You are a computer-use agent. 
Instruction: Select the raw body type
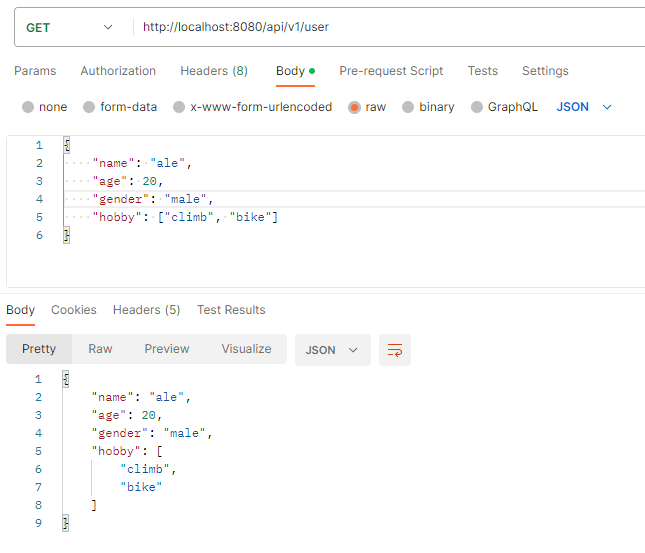(x=367, y=107)
